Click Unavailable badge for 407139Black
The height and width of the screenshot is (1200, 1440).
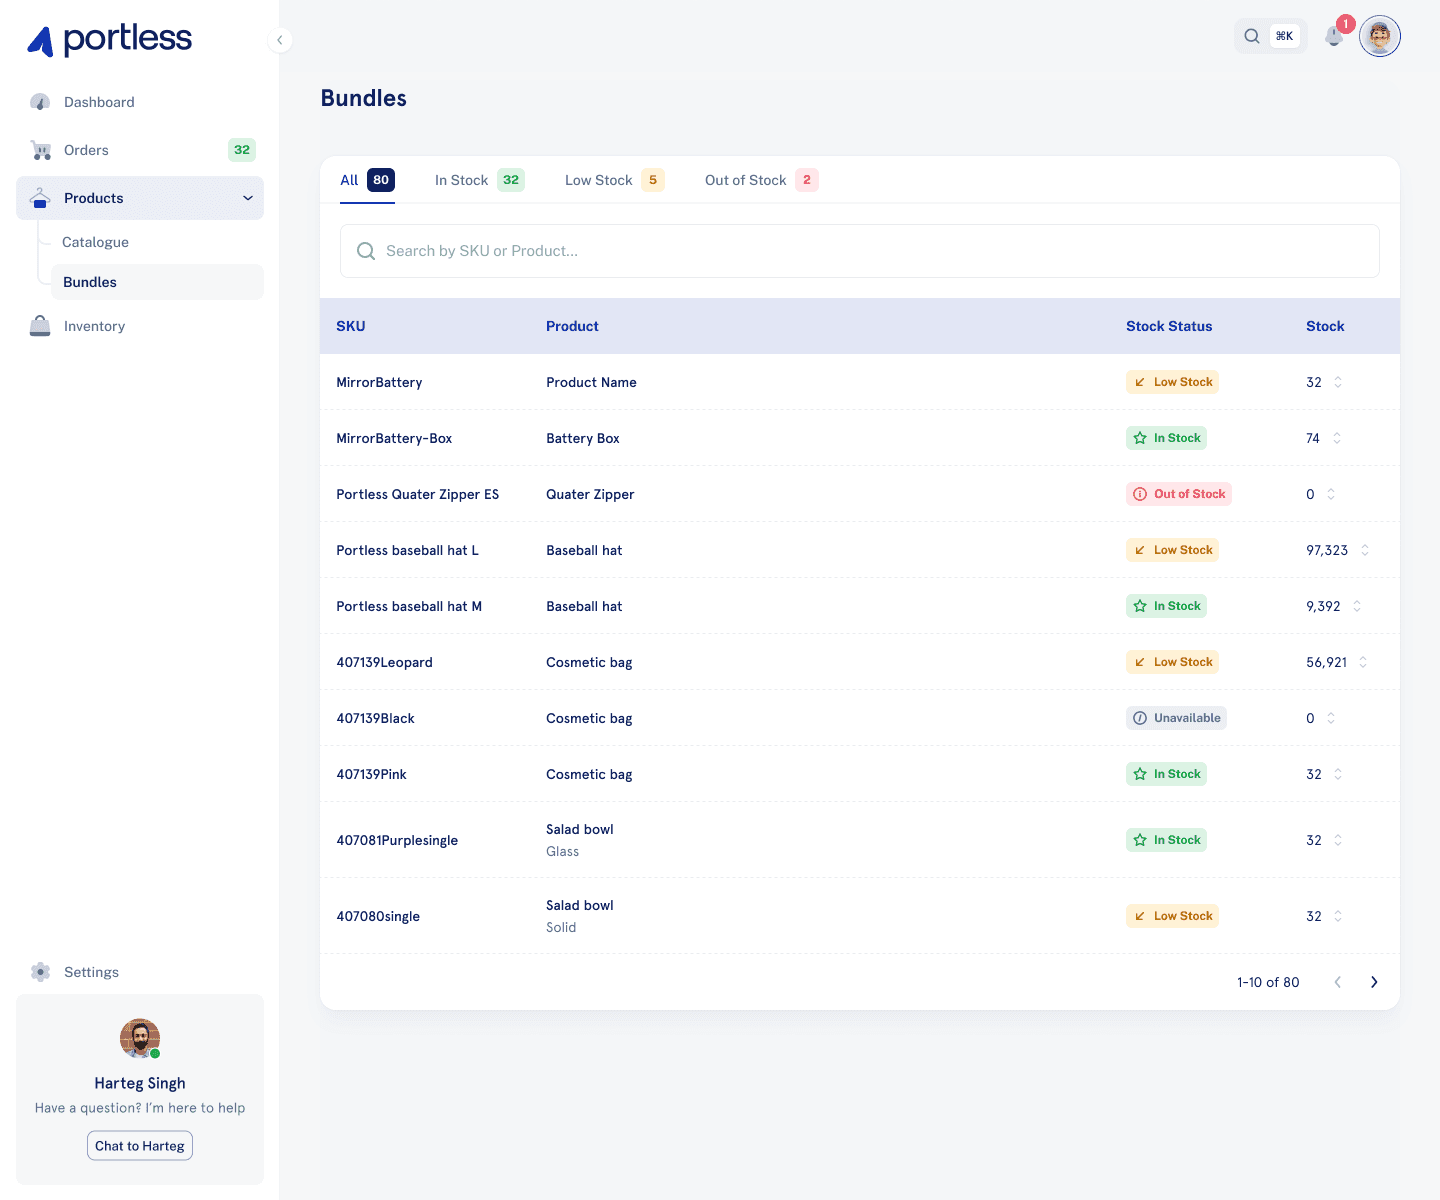(x=1176, y=718)
